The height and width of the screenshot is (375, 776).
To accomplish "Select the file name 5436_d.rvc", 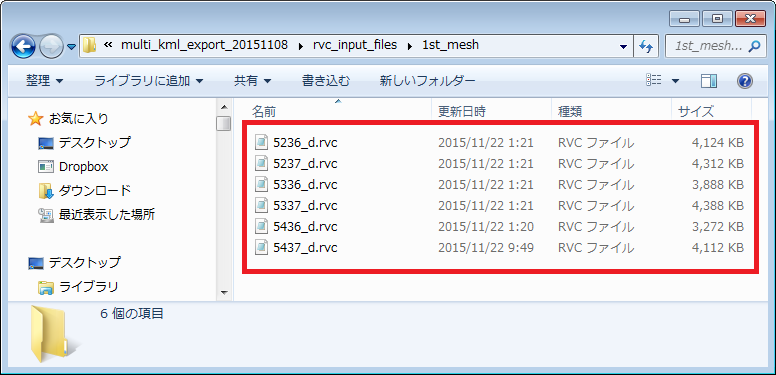I will tap(305, 227).
